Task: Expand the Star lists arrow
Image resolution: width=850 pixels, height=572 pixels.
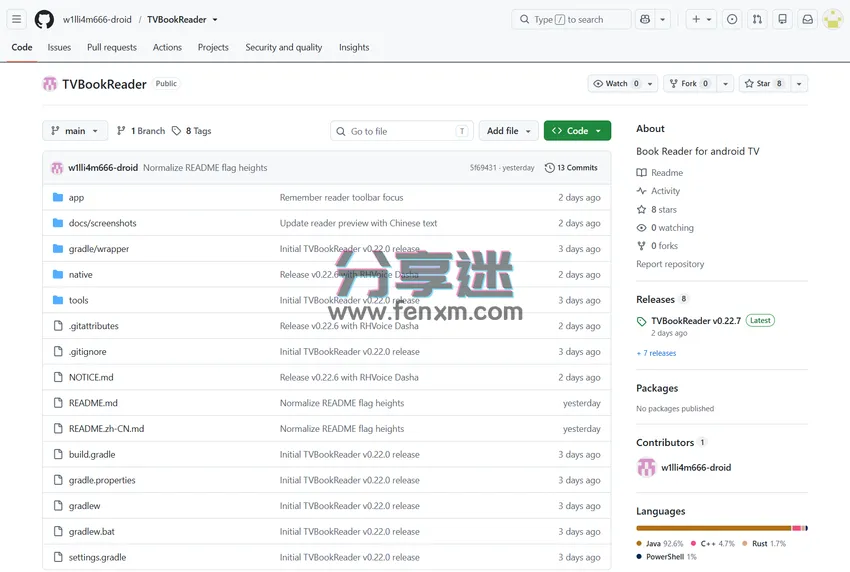Action: (x=799, y=83)
